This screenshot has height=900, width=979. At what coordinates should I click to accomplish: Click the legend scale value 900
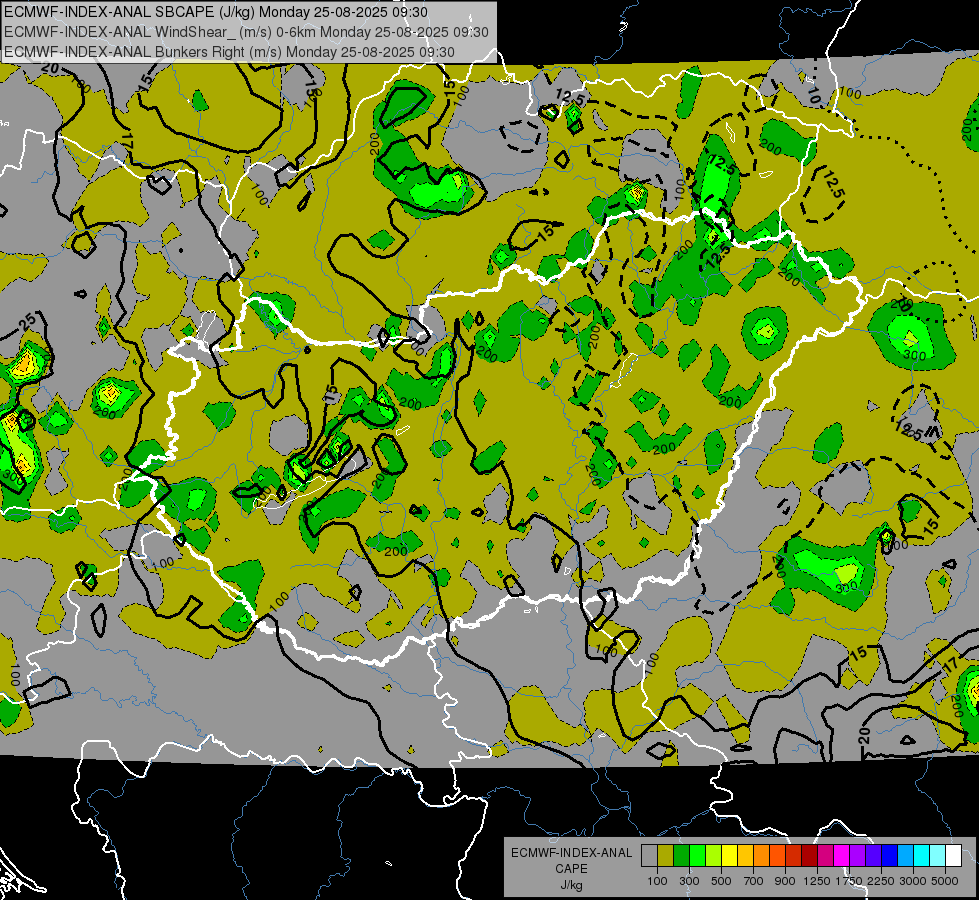[x=785, y=881]
